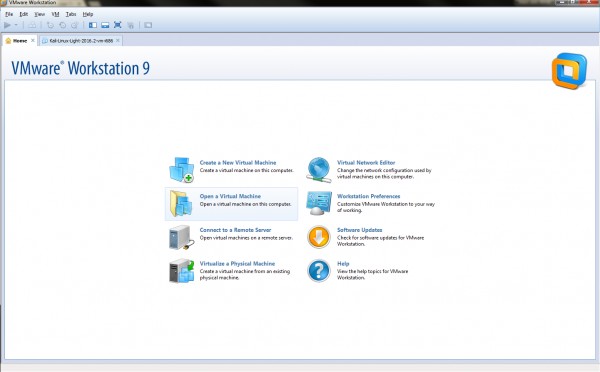Image resolution: width=600 pixels, height=372 pixels.
Task: Click the take snapshot toolbar icon
Action: tap(50, 25)
